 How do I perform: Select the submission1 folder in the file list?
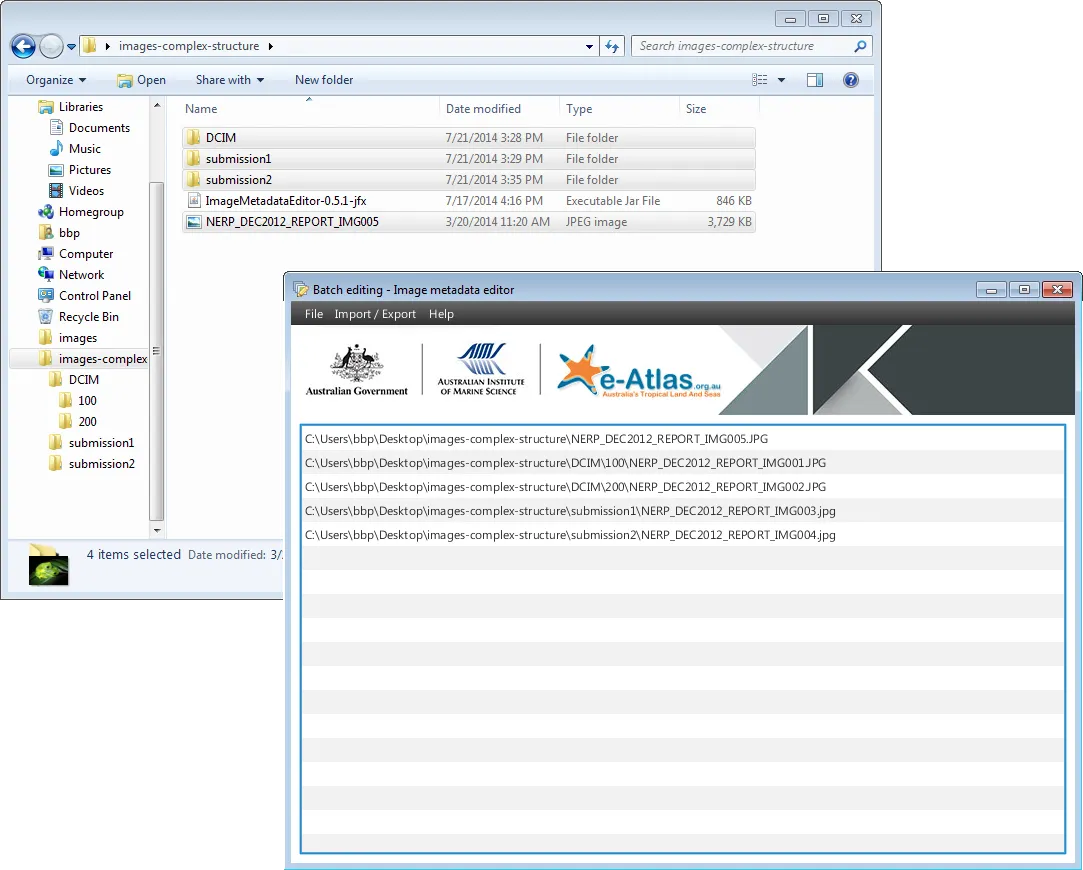pos(468,159)
